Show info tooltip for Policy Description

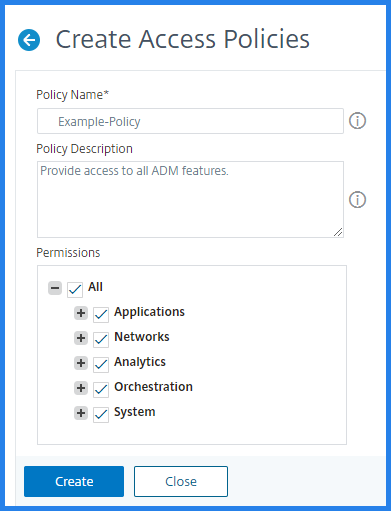pos(357,200)
